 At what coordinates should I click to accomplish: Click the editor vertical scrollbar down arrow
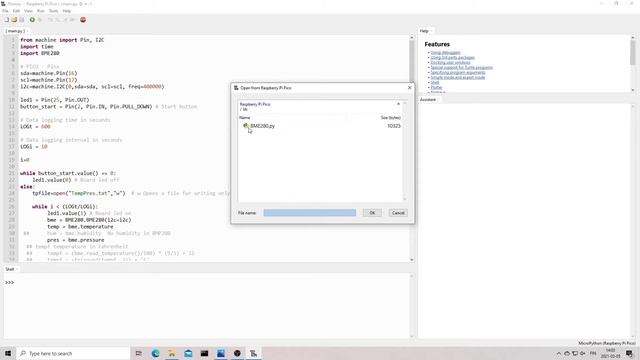coord(411,260)
